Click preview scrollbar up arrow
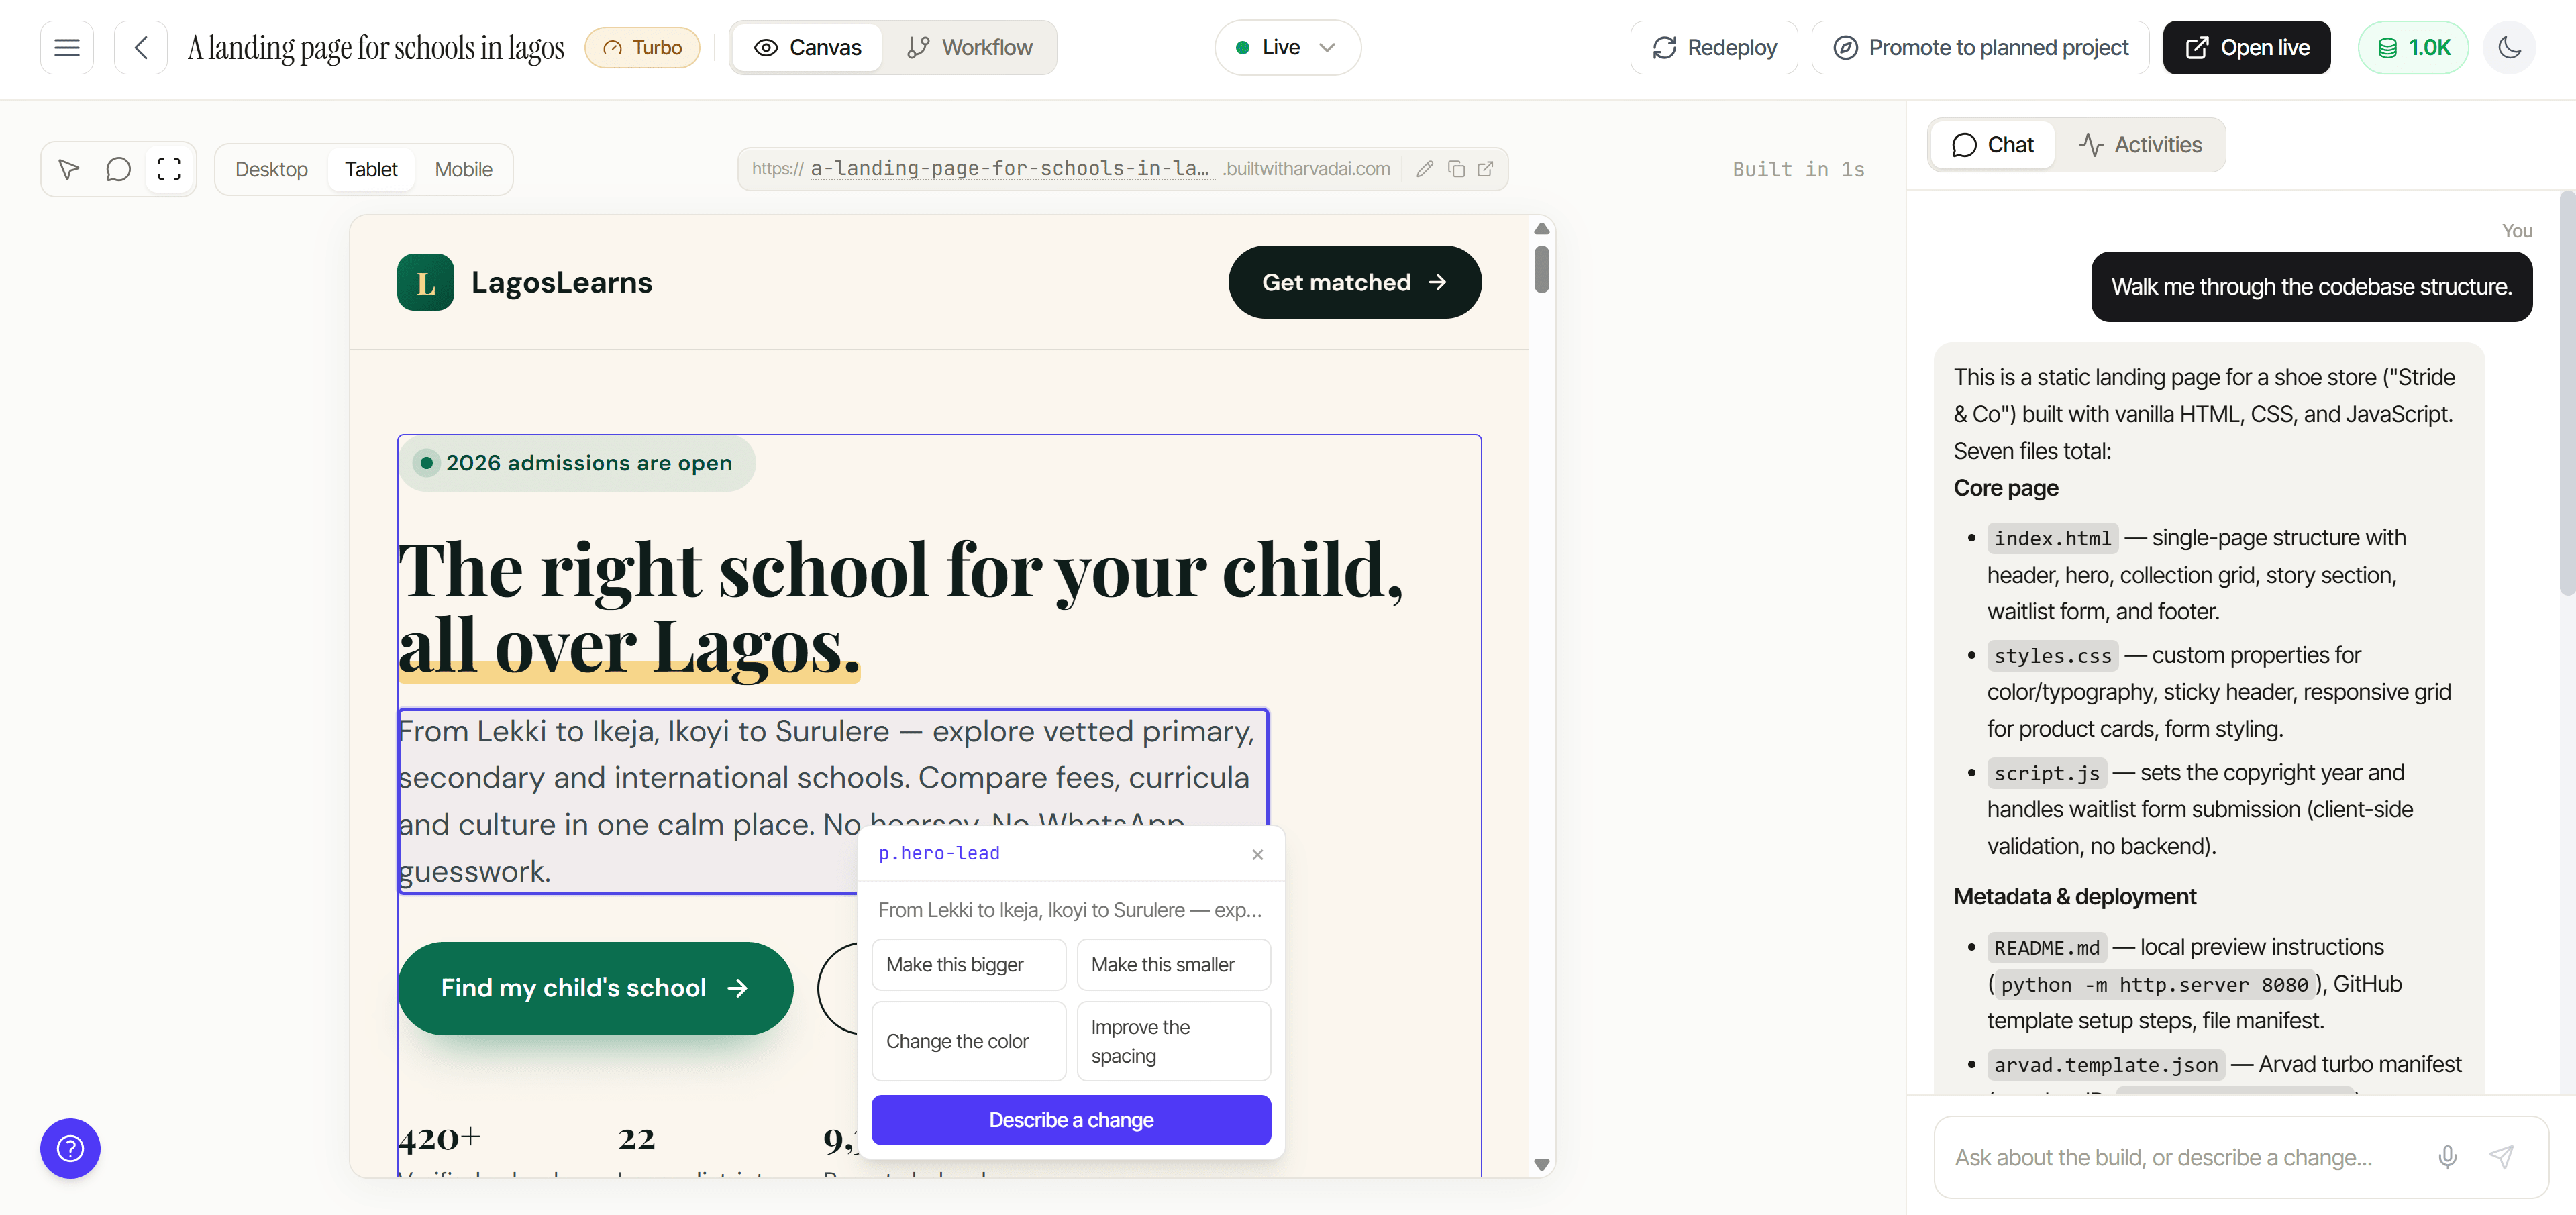Viewport: 2576px width, 1215px height. [1541, 229]
